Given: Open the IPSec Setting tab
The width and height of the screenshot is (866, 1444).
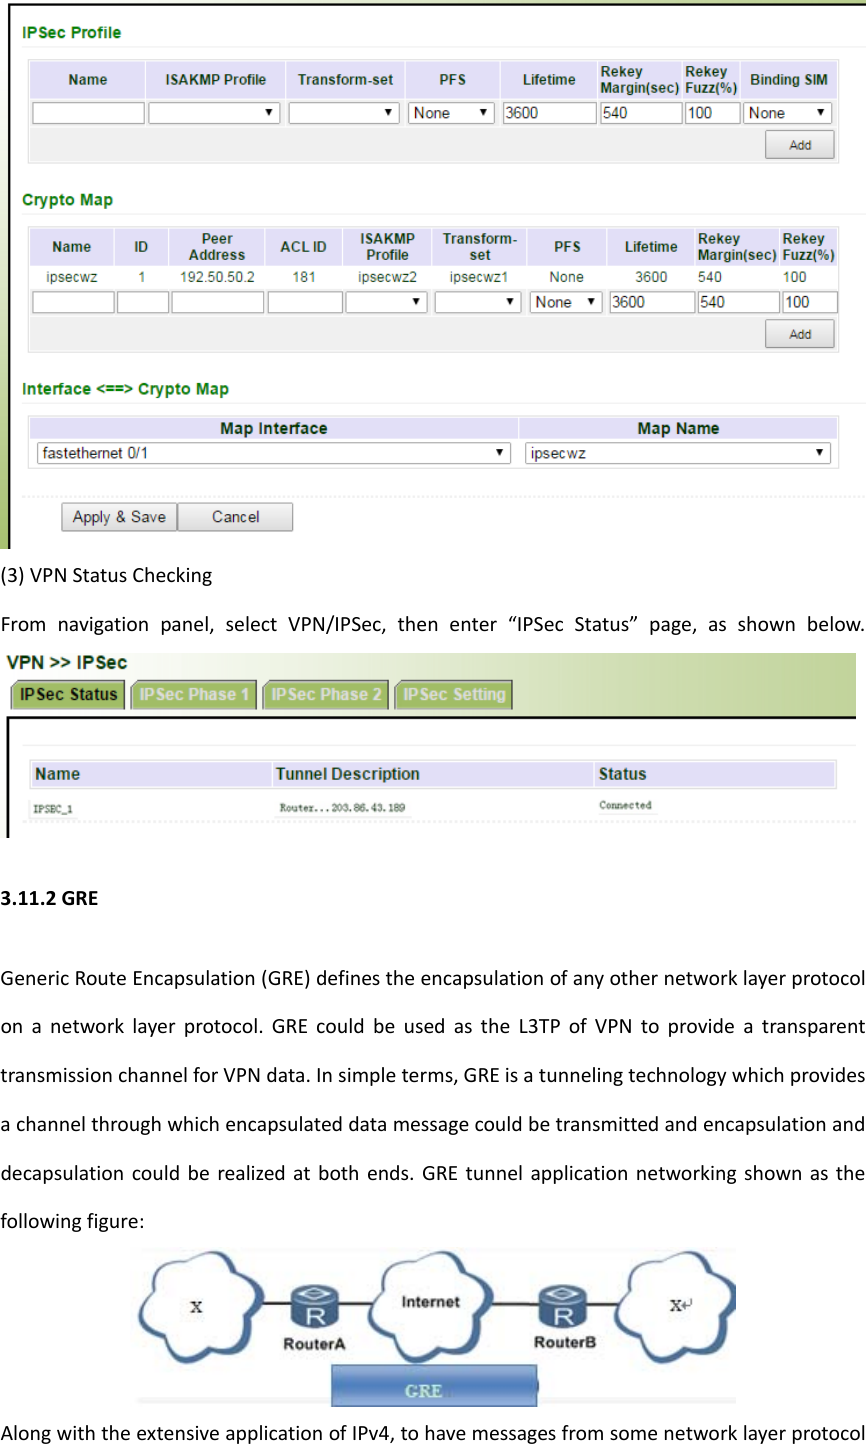Looking at the screenshot, I should pyautogui.click(x=453, y=694).
